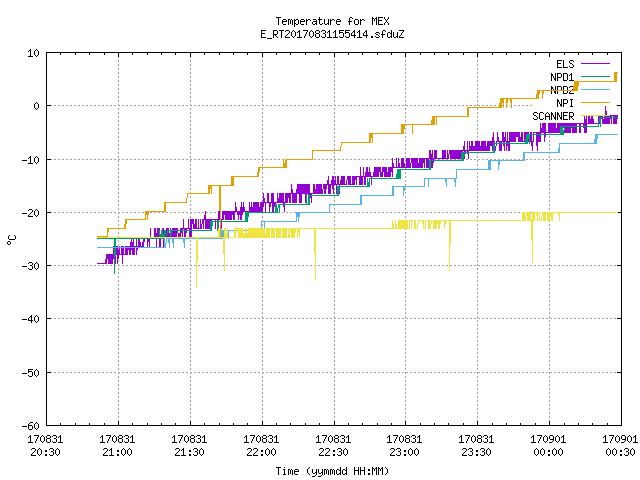Click the y-axis tick label -20
640x480 pixels.
pyautogui.click(x=30, y=213)
